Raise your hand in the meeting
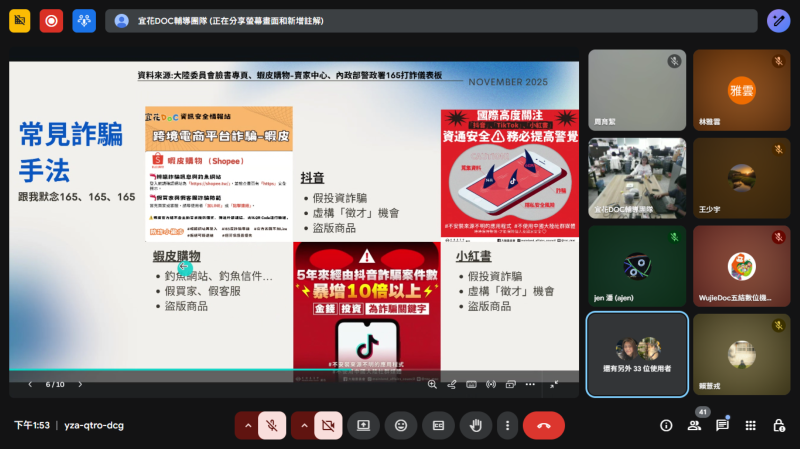 [476, 425]
